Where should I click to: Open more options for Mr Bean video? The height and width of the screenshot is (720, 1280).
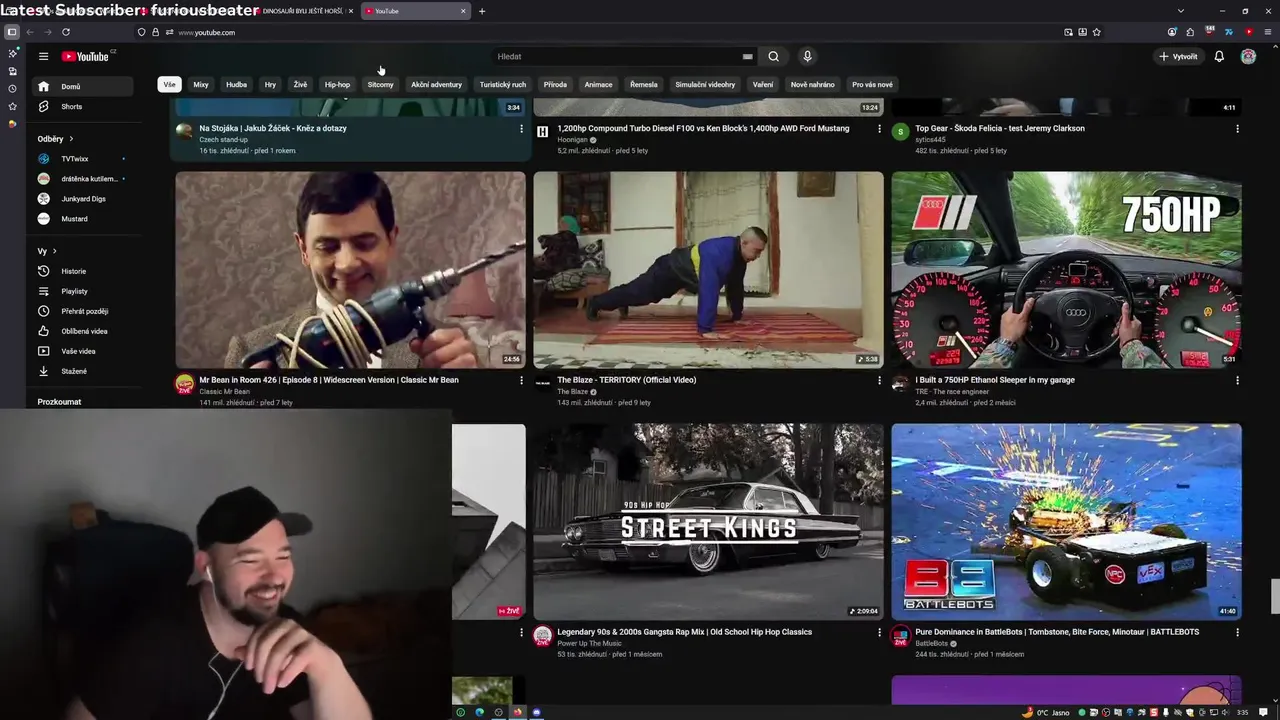point(521,380)
